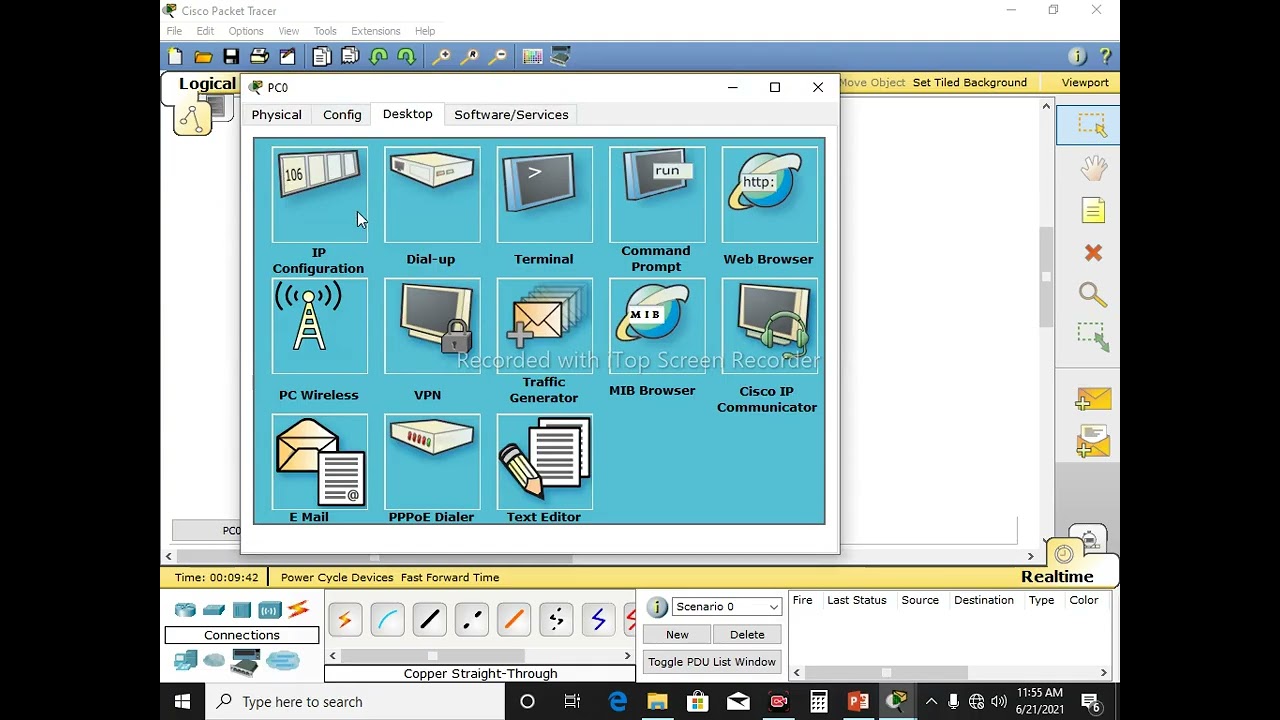Select the blue Coaxial cable lightning icon
Screen dimensions: 1280x720
coord(598,621)
